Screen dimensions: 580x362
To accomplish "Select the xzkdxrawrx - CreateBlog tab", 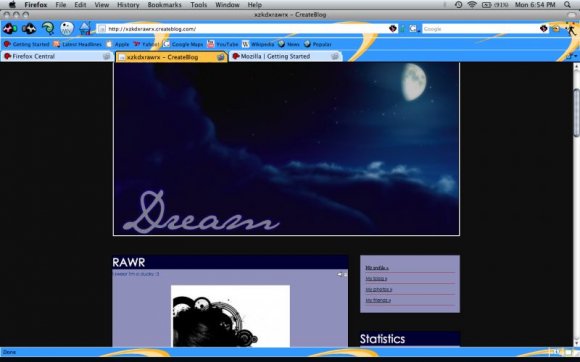I will pyautogui.click(x=171, y=57).
